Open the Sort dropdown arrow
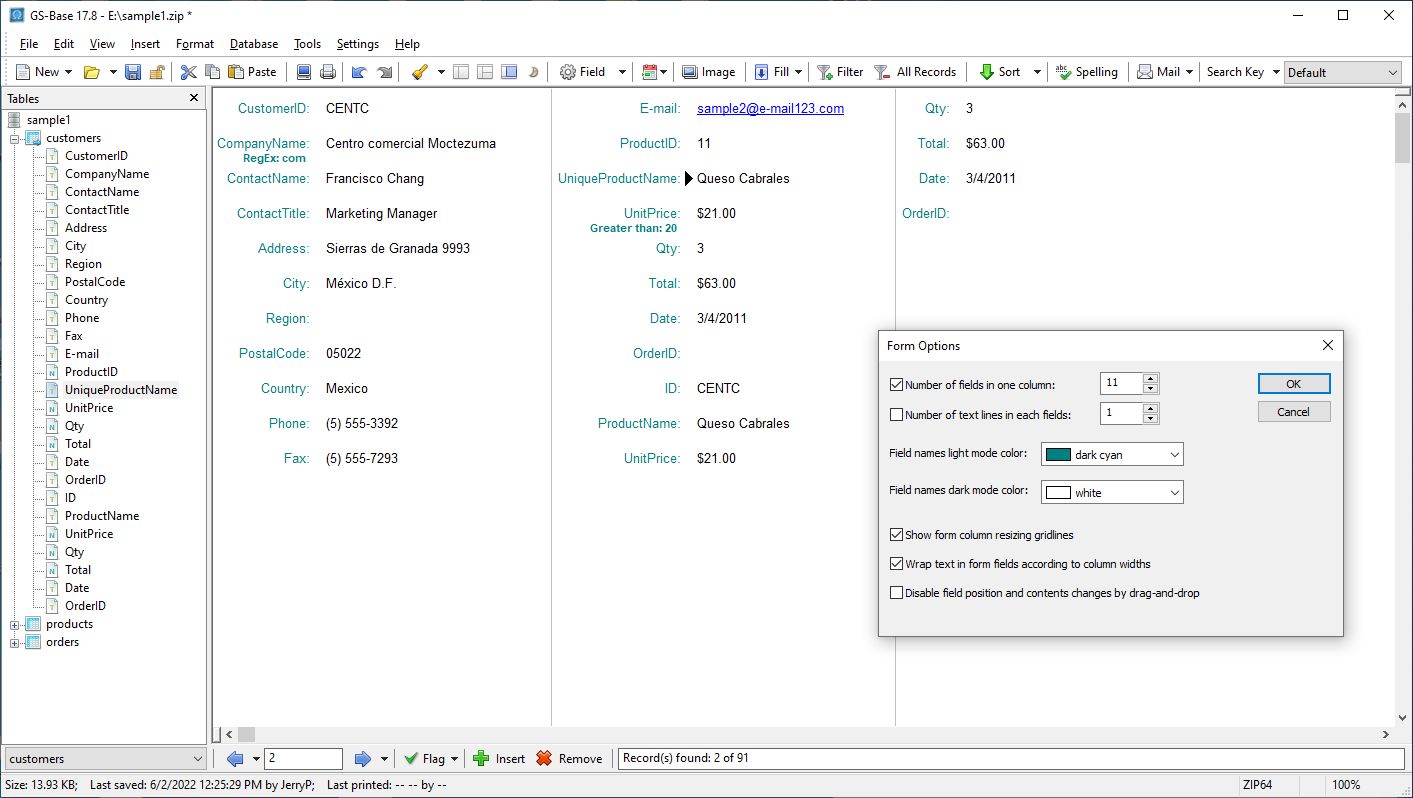Image resolution: width=1413 pixels, height=798 pixels. click(x=1037, y=72)
